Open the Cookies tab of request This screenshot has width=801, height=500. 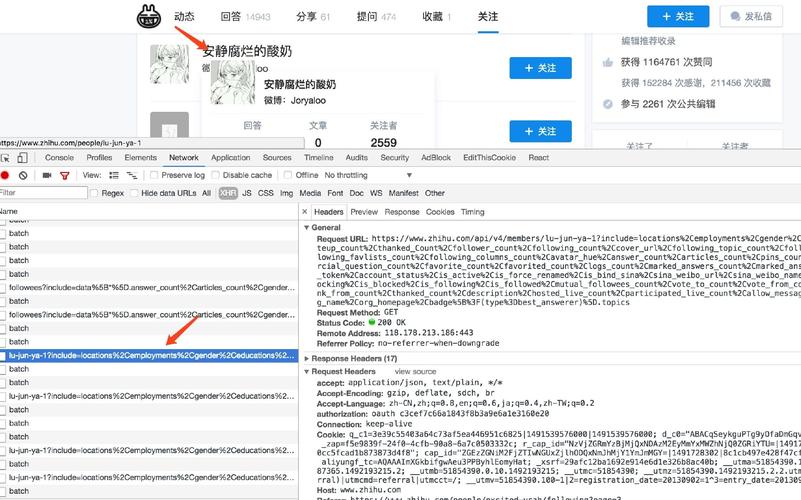(x=440, y=212)
